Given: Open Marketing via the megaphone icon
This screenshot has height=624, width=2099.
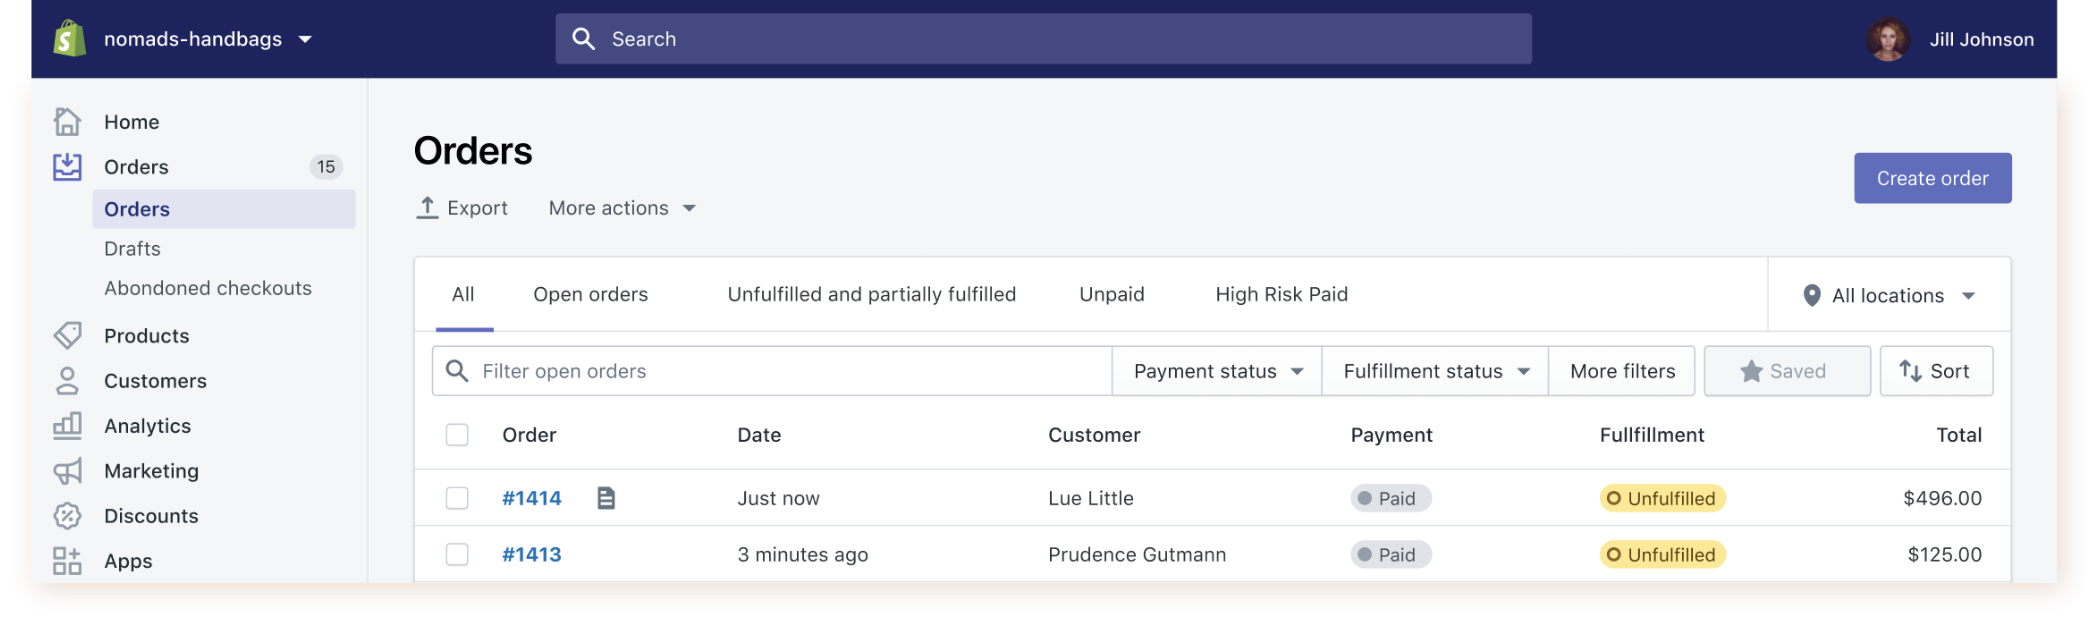Looking at the screenshot, I should point(67,471).
